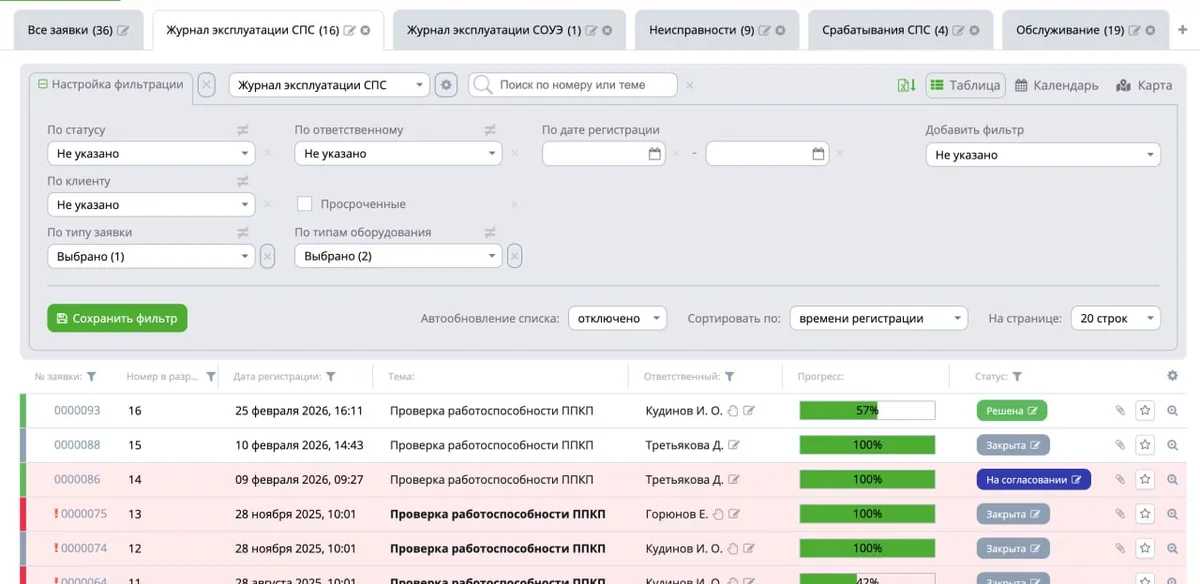Toggle exclusion mode for По типу заявки filter
The height and width of the screenshot is (584, 1200).
[243, 232]
